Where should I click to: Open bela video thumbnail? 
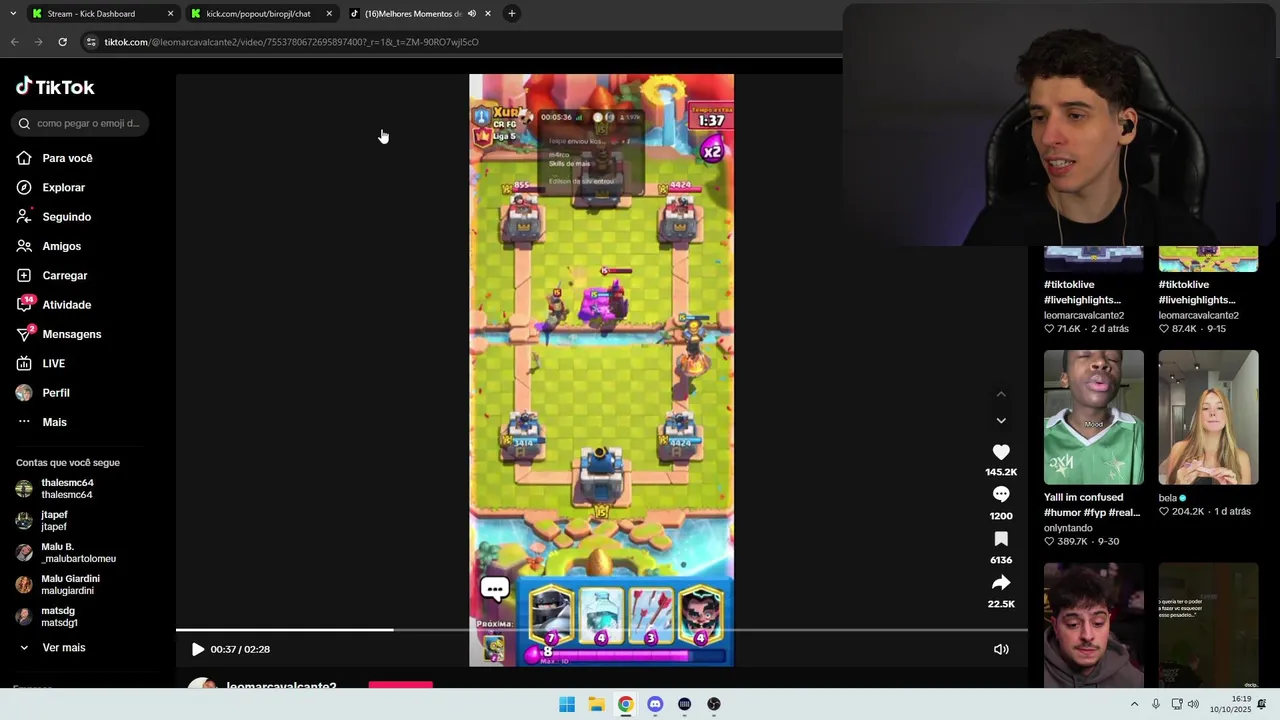coord(1208,417)
